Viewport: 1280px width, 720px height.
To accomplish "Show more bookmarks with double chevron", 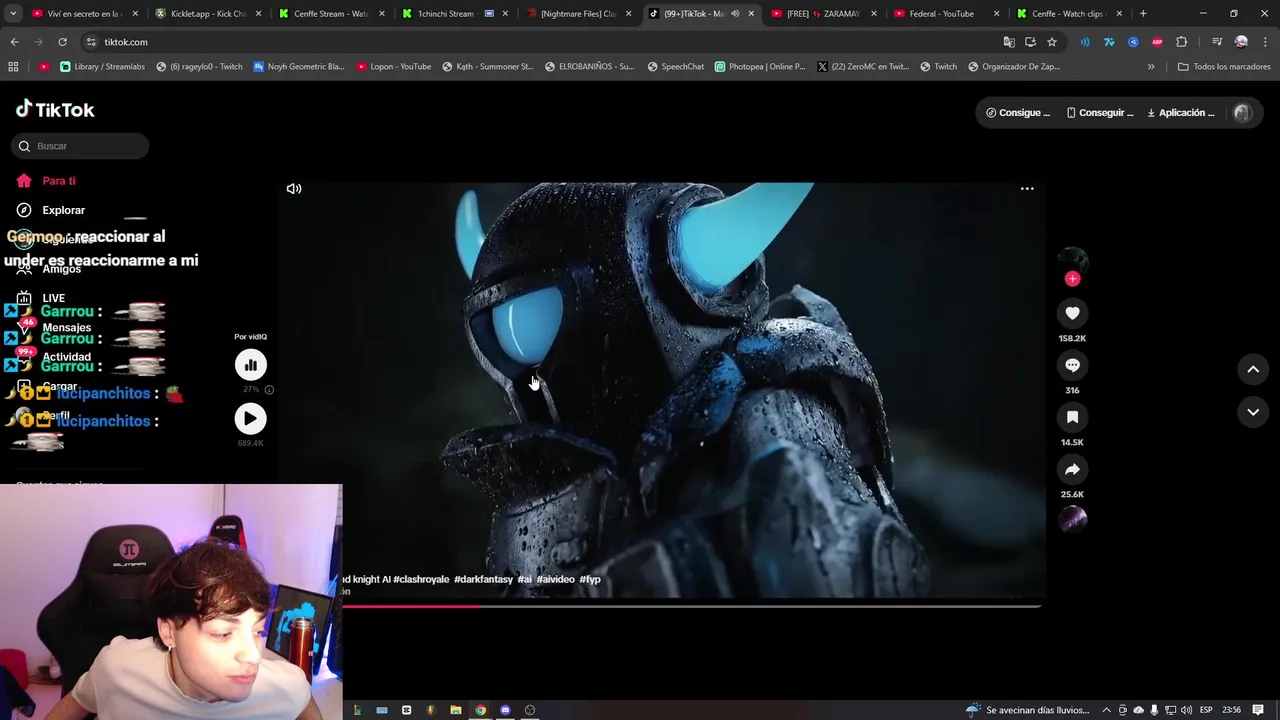I will (x=1151, y=67).
